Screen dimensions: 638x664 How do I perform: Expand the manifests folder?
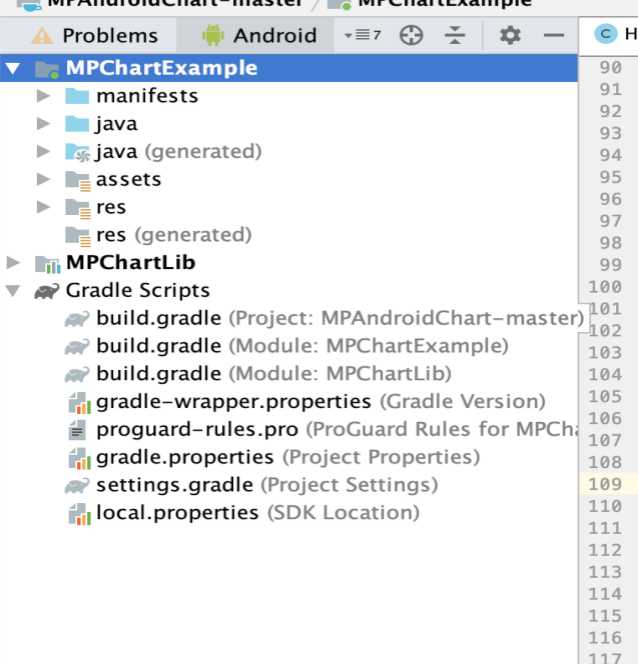click(x=43, y=96)
